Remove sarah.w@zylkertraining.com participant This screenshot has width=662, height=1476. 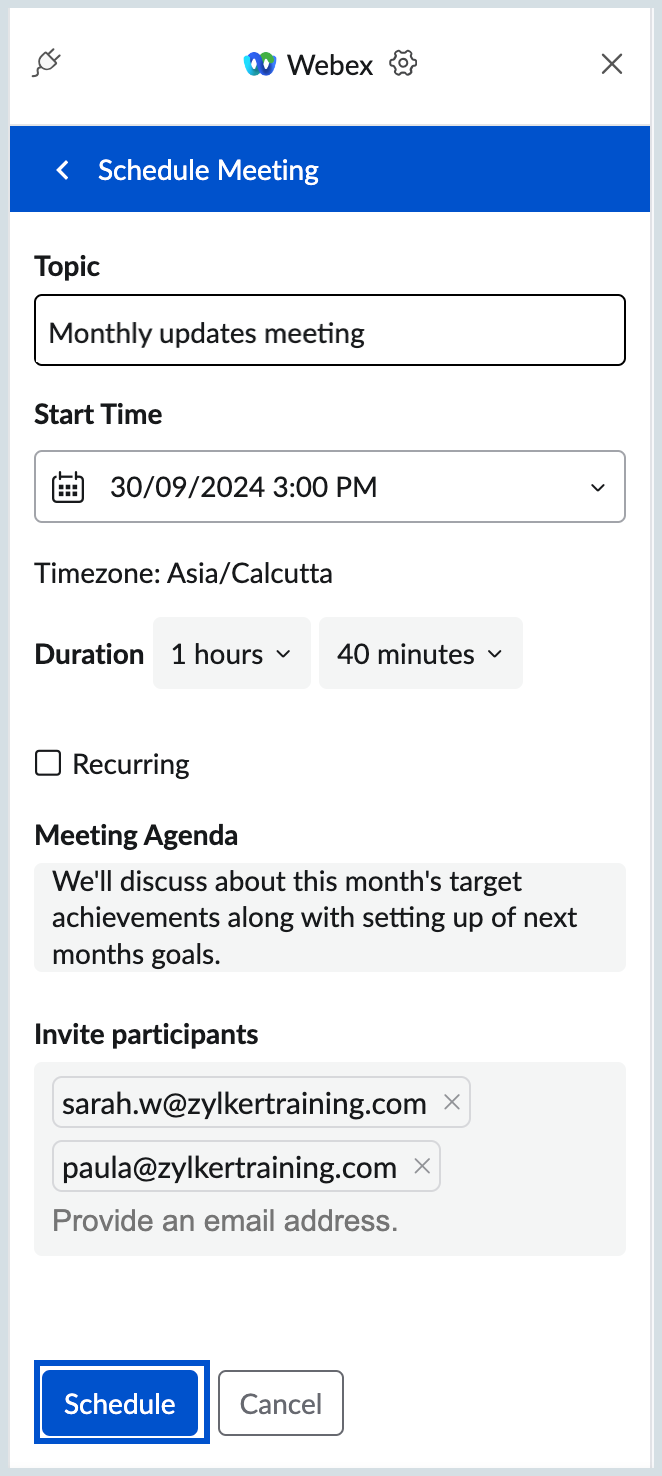point(452,1102)
